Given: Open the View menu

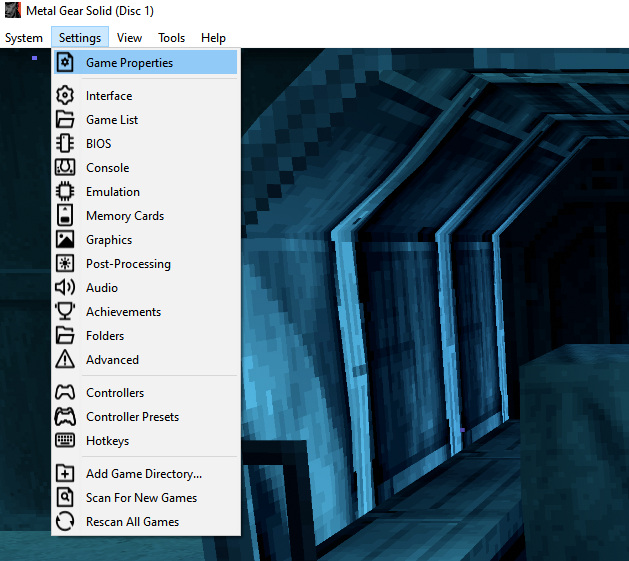Looking at the screenshot, I should tap(129, 38).
